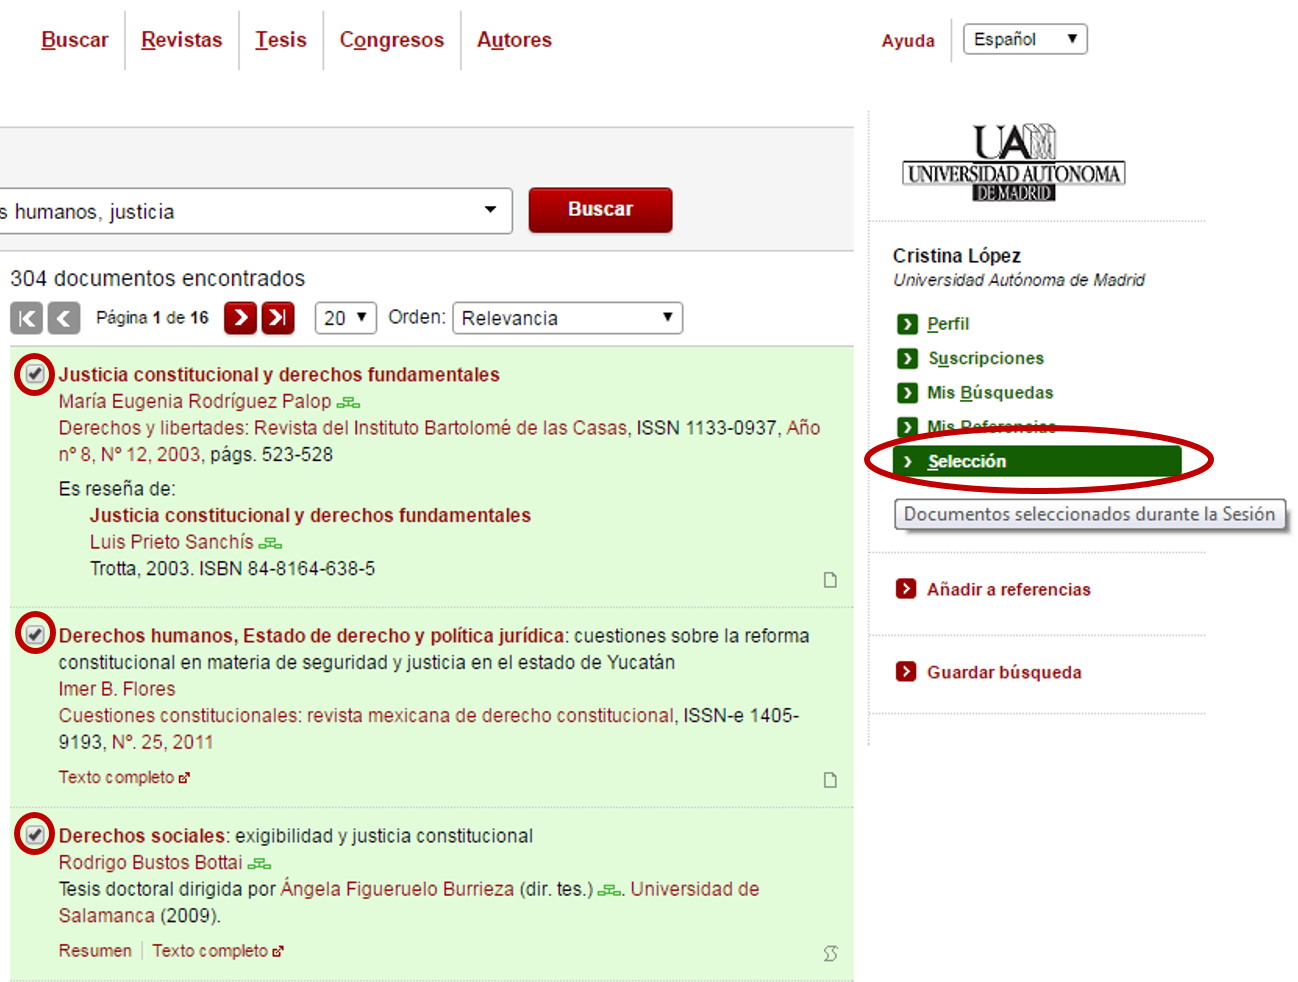
Task: Click document icon of Derechos humanos, Estado result
Action: pyautogui.click(x=830, y=780)
